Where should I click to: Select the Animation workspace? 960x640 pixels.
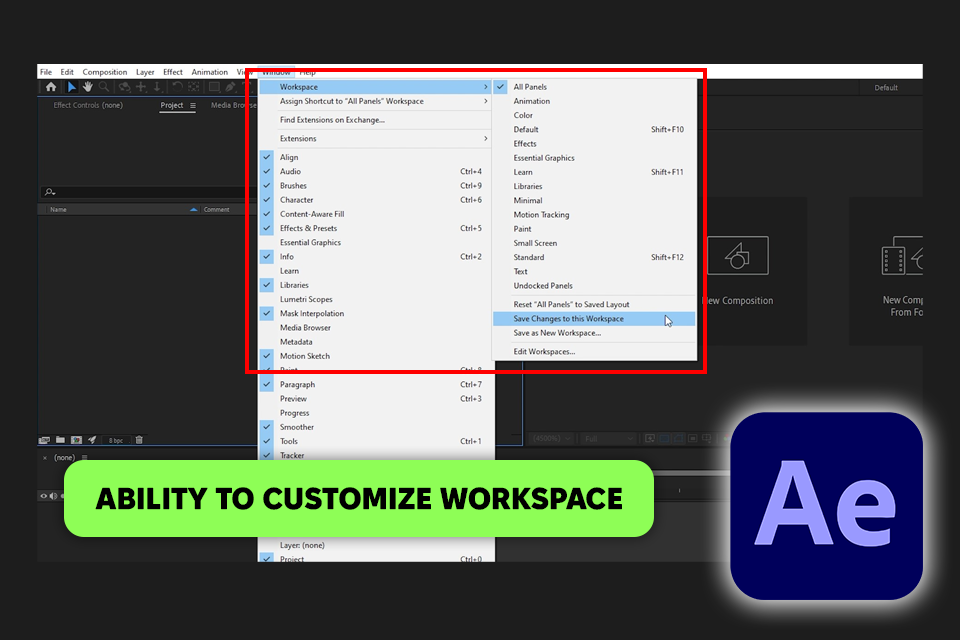coord(594,101)
